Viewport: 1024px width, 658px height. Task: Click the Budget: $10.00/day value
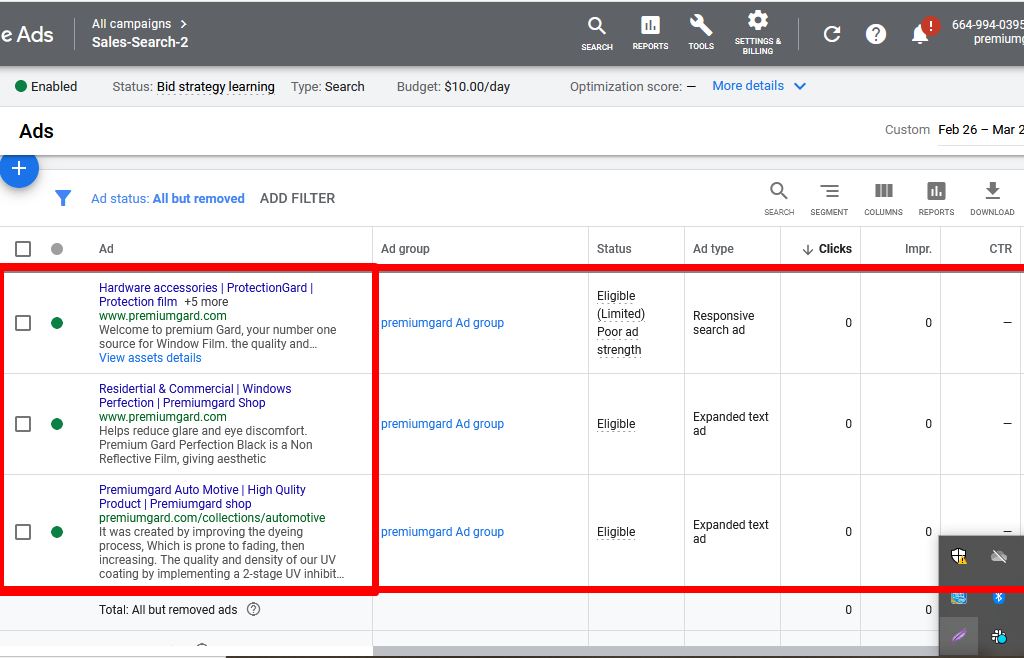point(477,87)
